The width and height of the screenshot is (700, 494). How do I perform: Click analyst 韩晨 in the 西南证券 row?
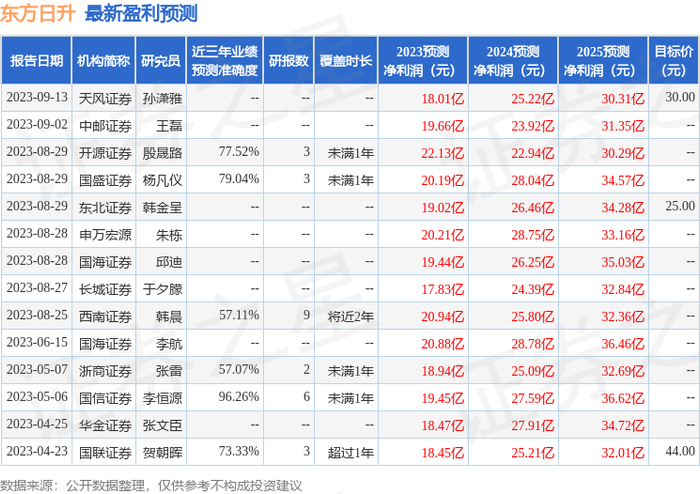tap(169, 316)
